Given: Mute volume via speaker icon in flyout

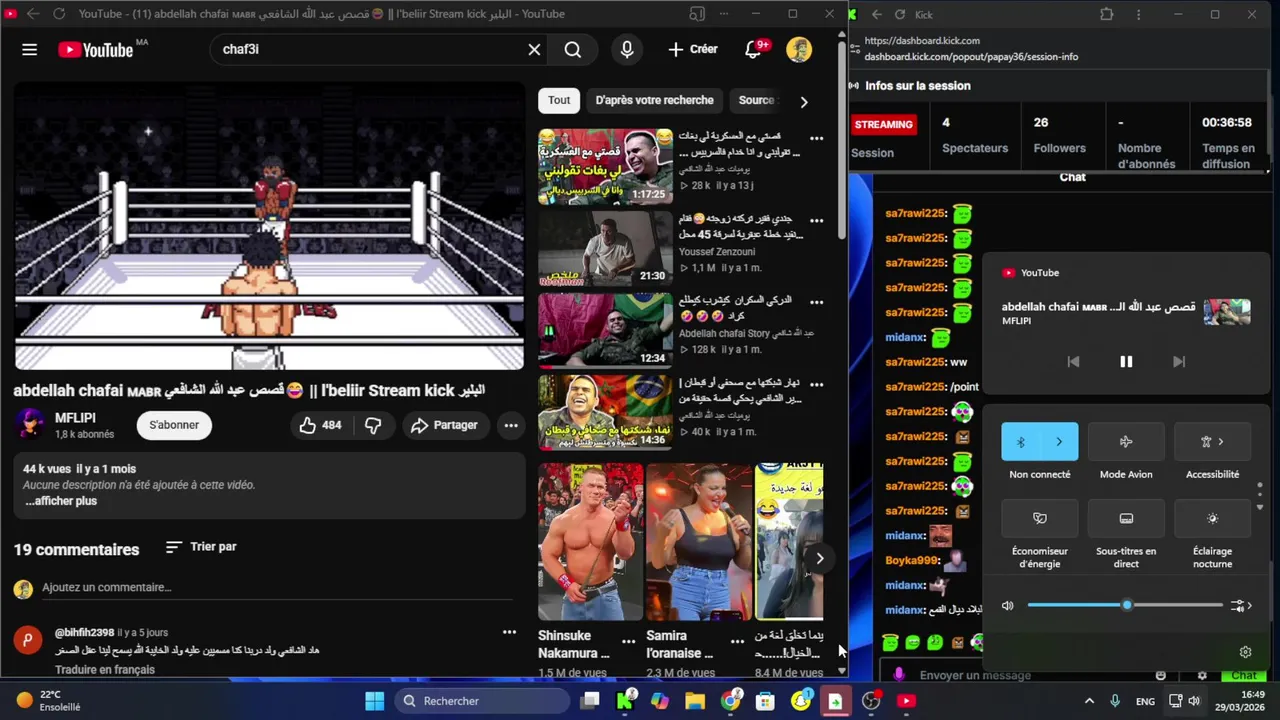Looking at the screenshot, I should [1007, 605].
